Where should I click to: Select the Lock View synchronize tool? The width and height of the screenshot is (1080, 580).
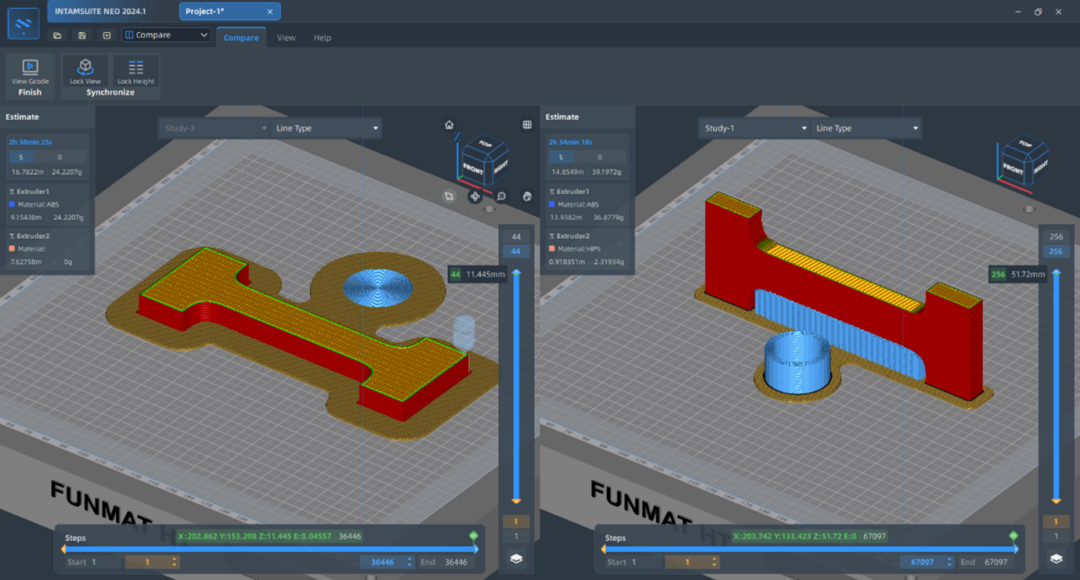(x=85, y=72)
